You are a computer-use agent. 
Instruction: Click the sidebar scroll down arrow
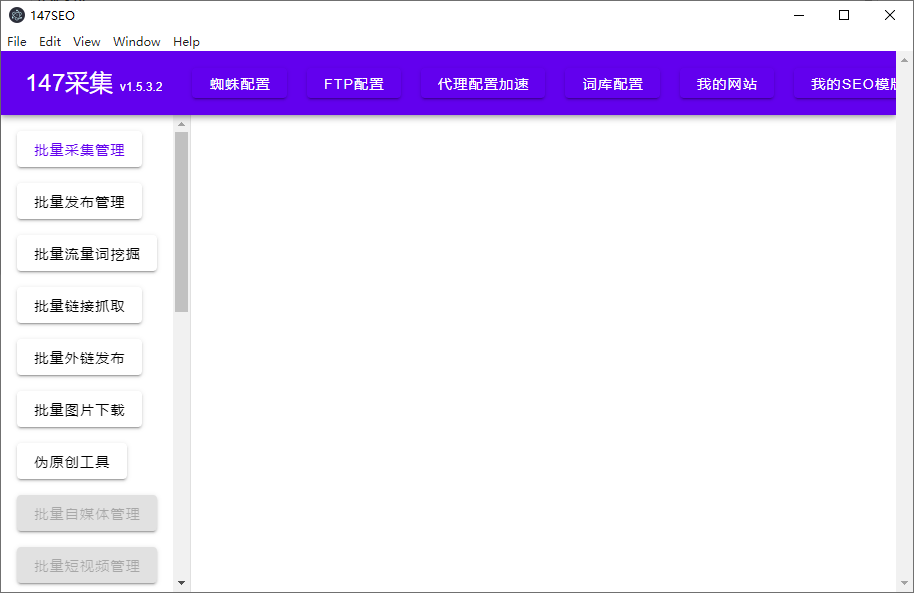pos(181,582)
